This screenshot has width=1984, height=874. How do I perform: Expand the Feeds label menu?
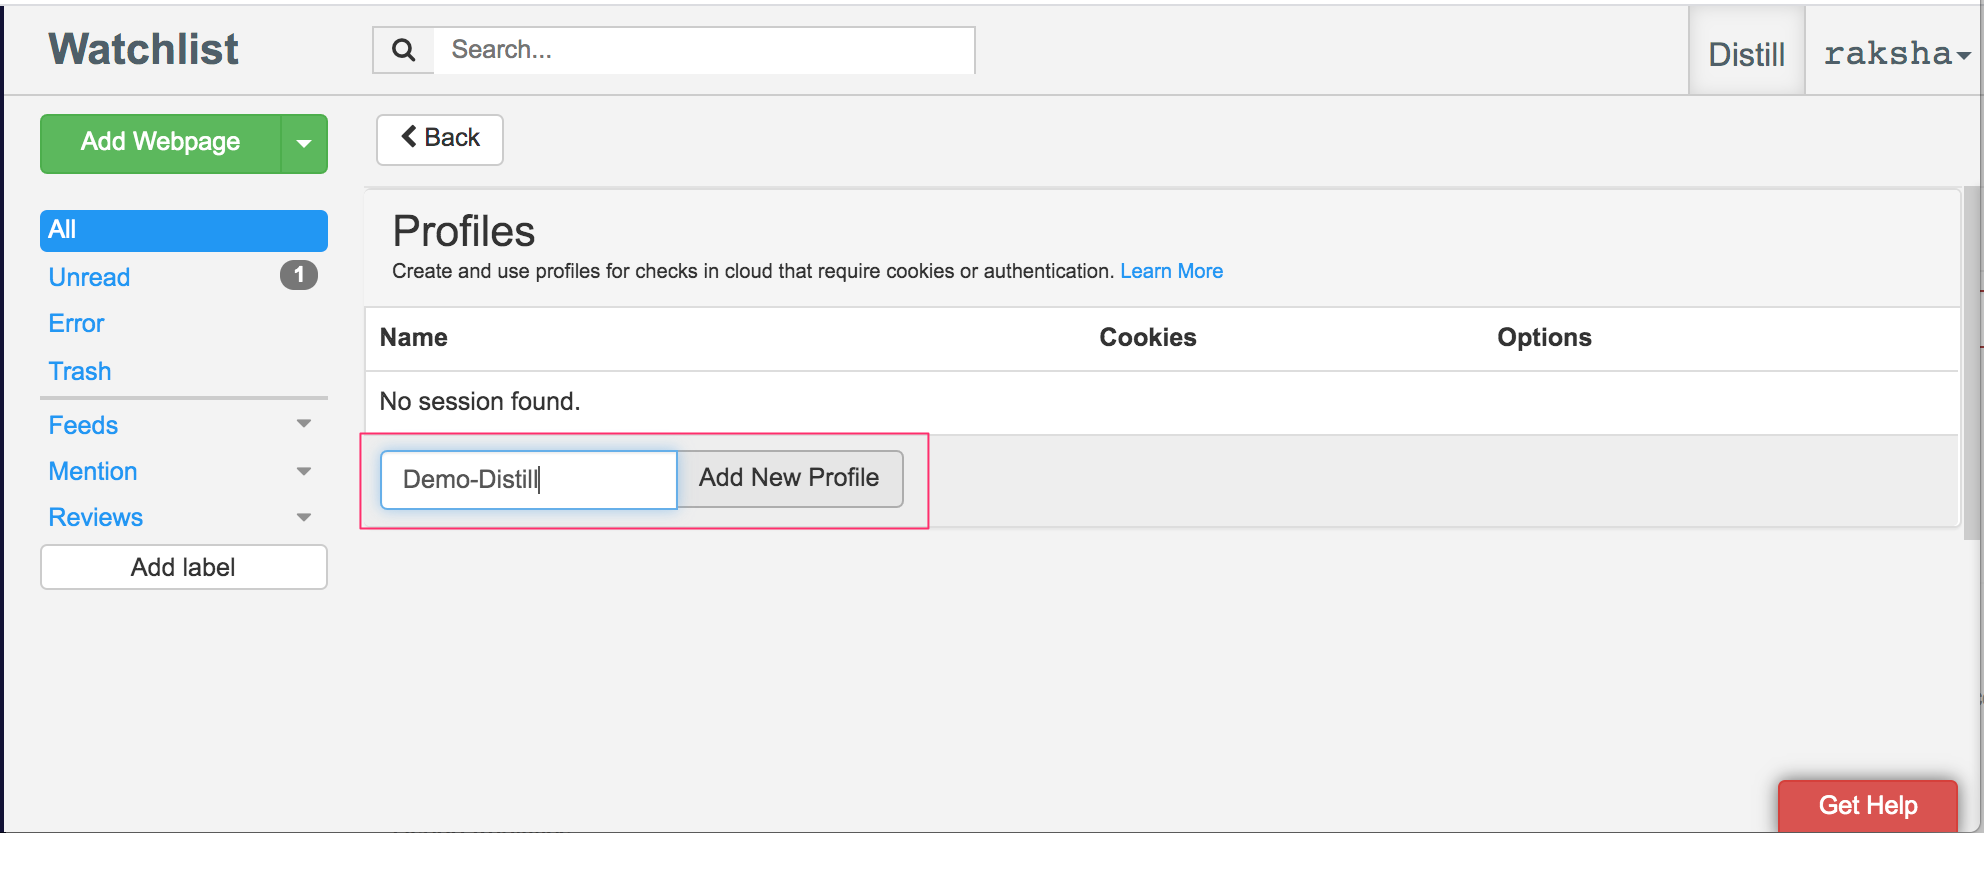pyautogui.click(x=304, y=424)
